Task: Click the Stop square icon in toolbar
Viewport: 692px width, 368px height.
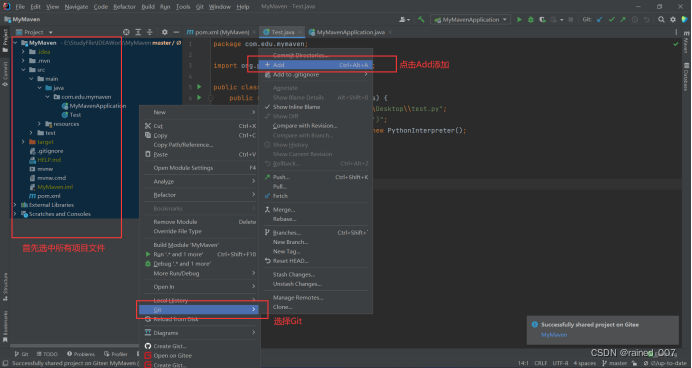Action: coord(571,19)
